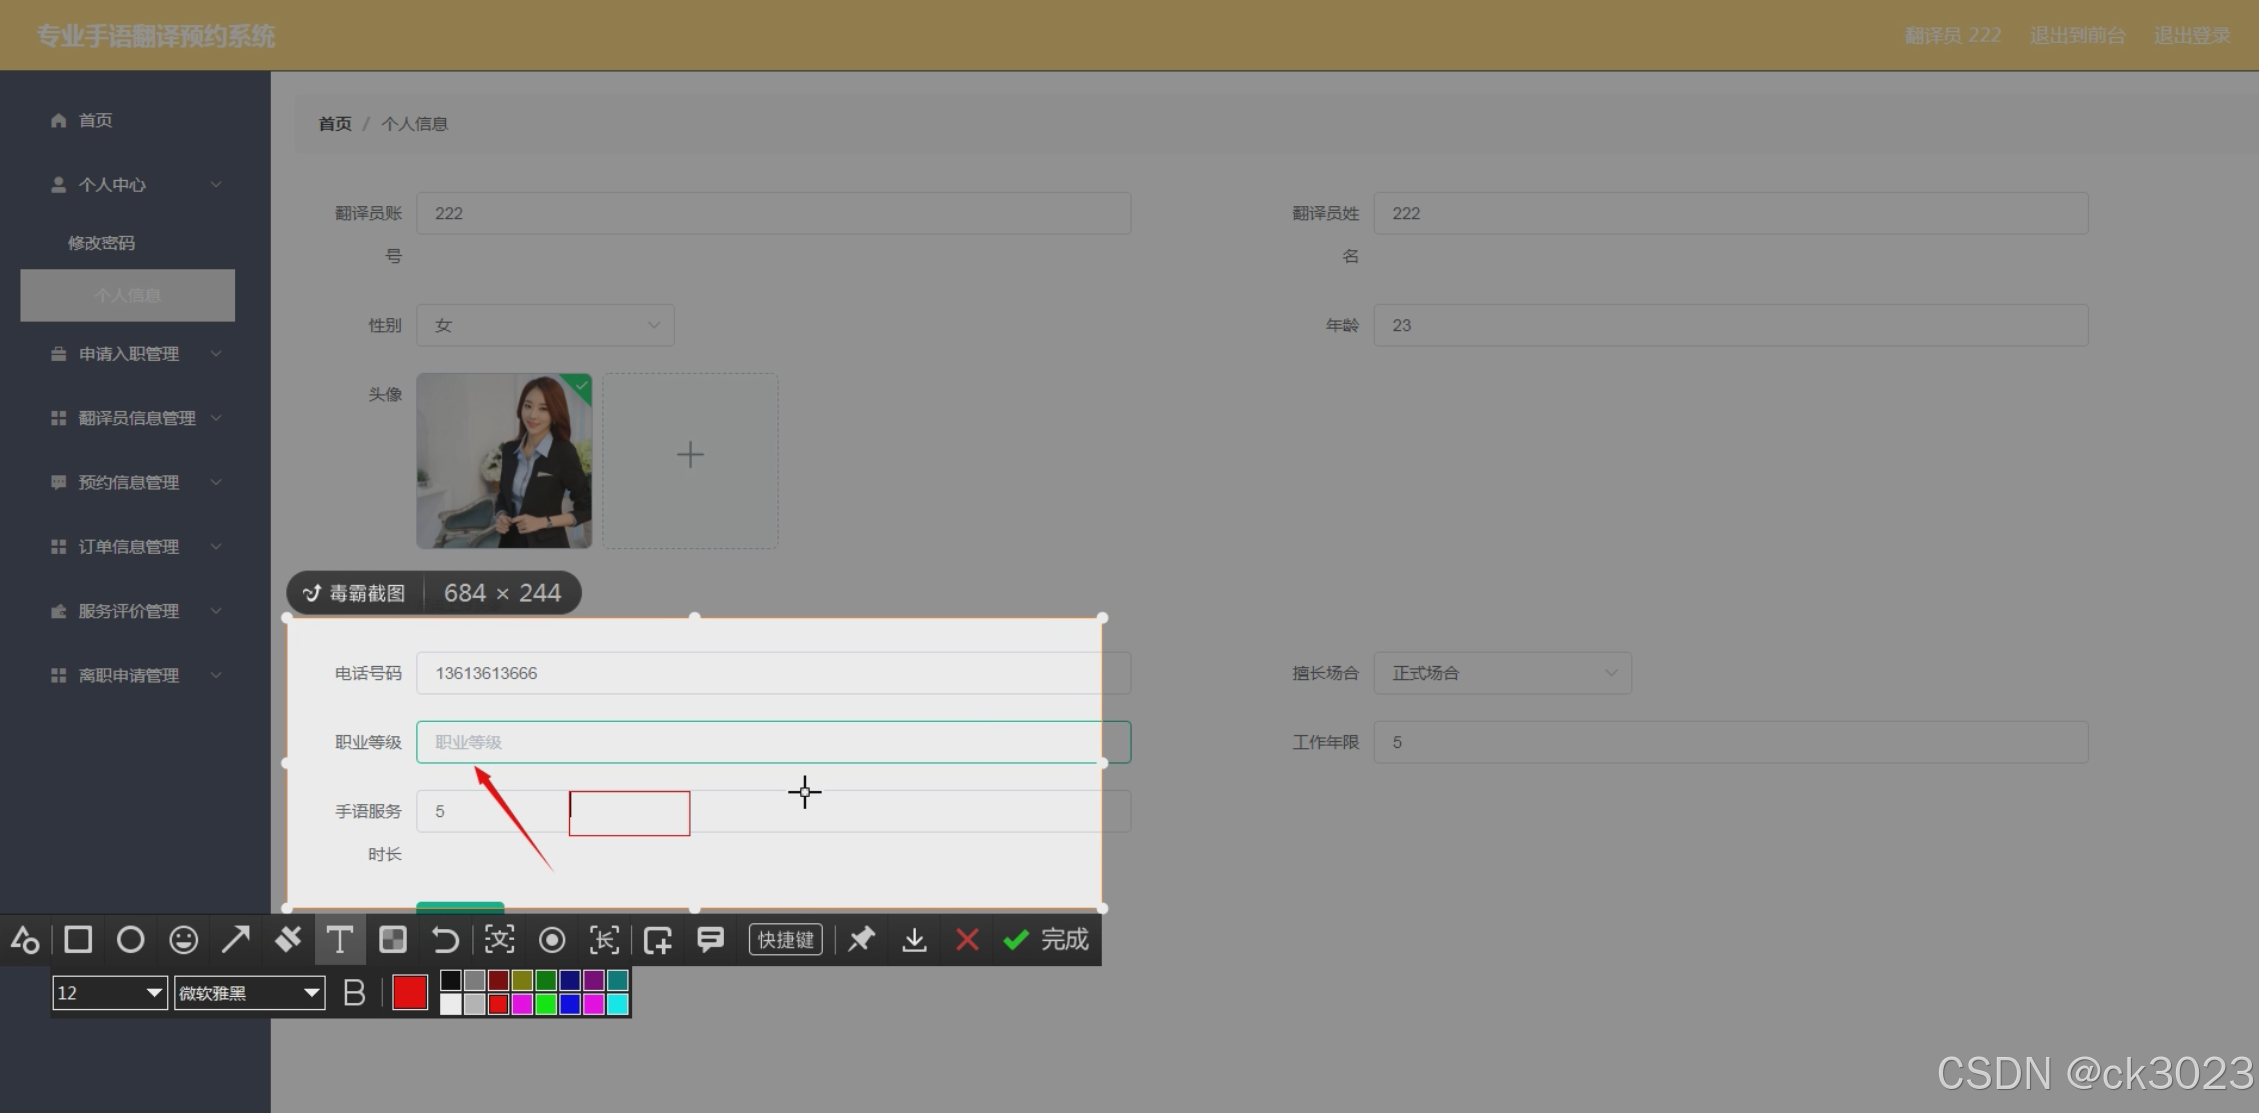Choose the emoji sticker tool
This screenshot has width=2259, height=1113.
click(183, 940)
